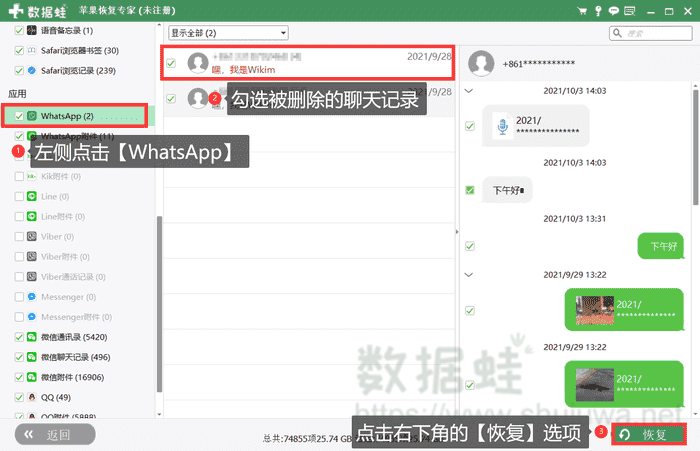Select 微信通讯录 (5420) category
700x451 pixels.
point(74,337)
